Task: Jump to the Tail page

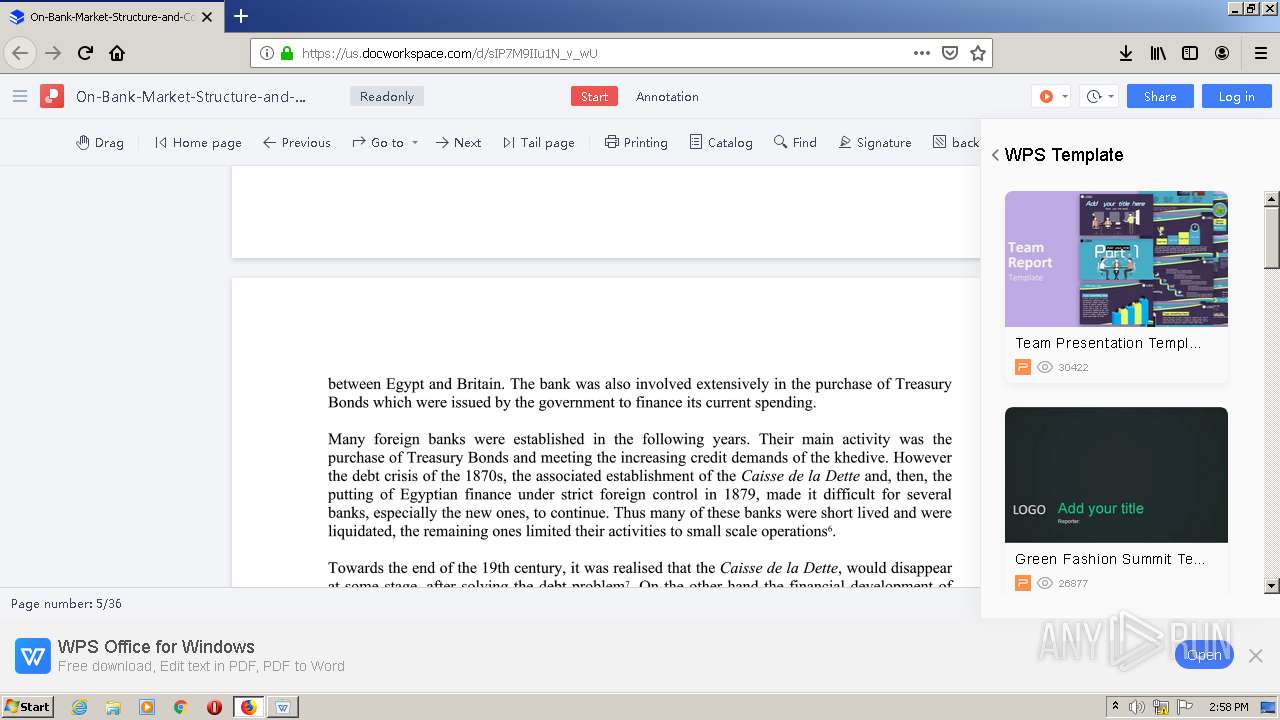Action: click(539, 142)
